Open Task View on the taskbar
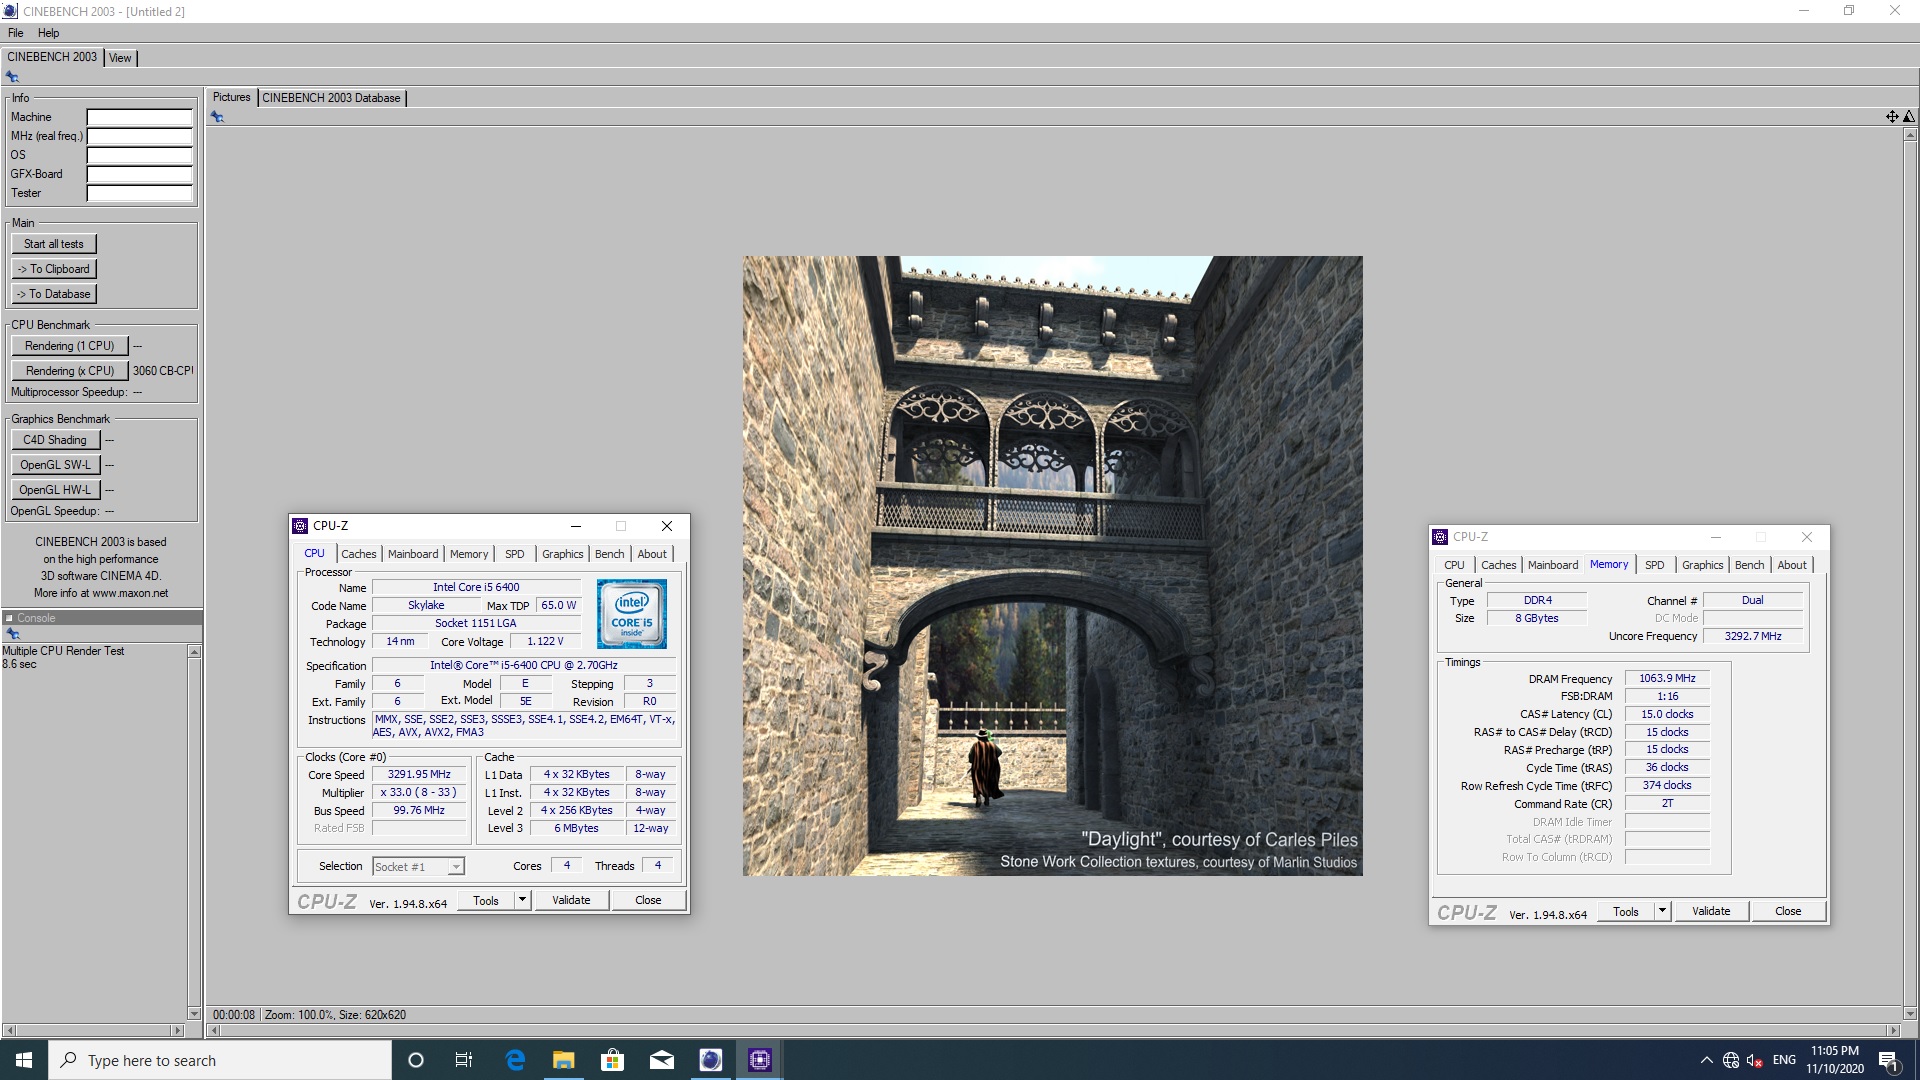The width and height of the screenshot is (1920, 1080). tap(464, 1060)
